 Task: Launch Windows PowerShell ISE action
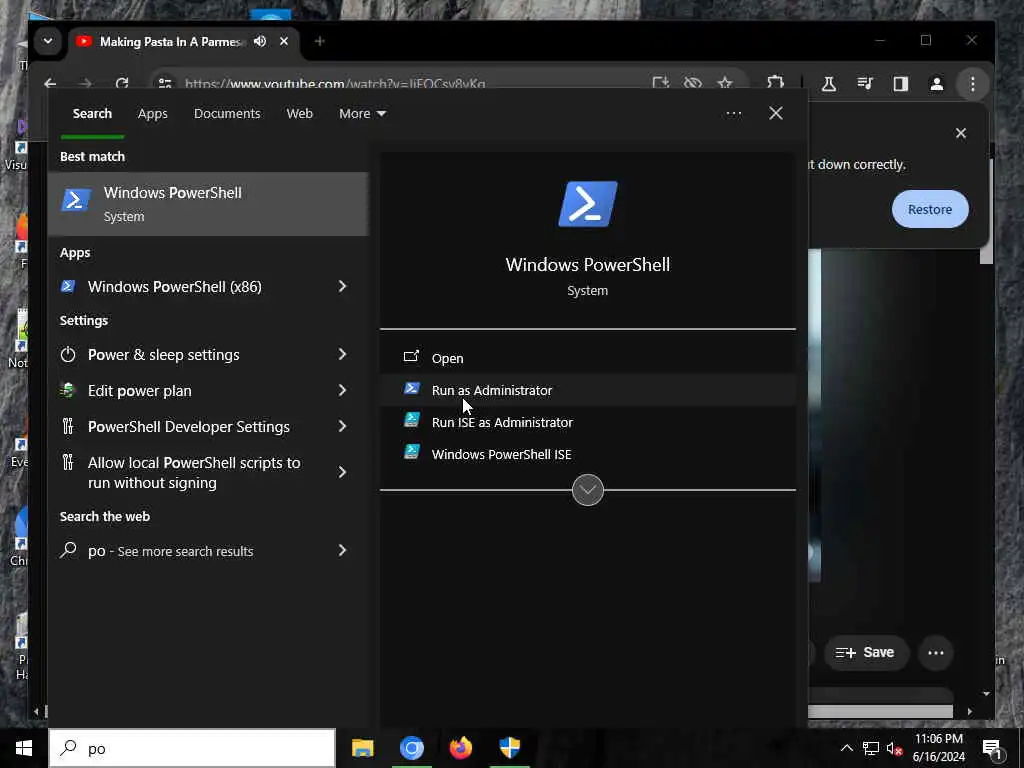click(x=588, y=454)
